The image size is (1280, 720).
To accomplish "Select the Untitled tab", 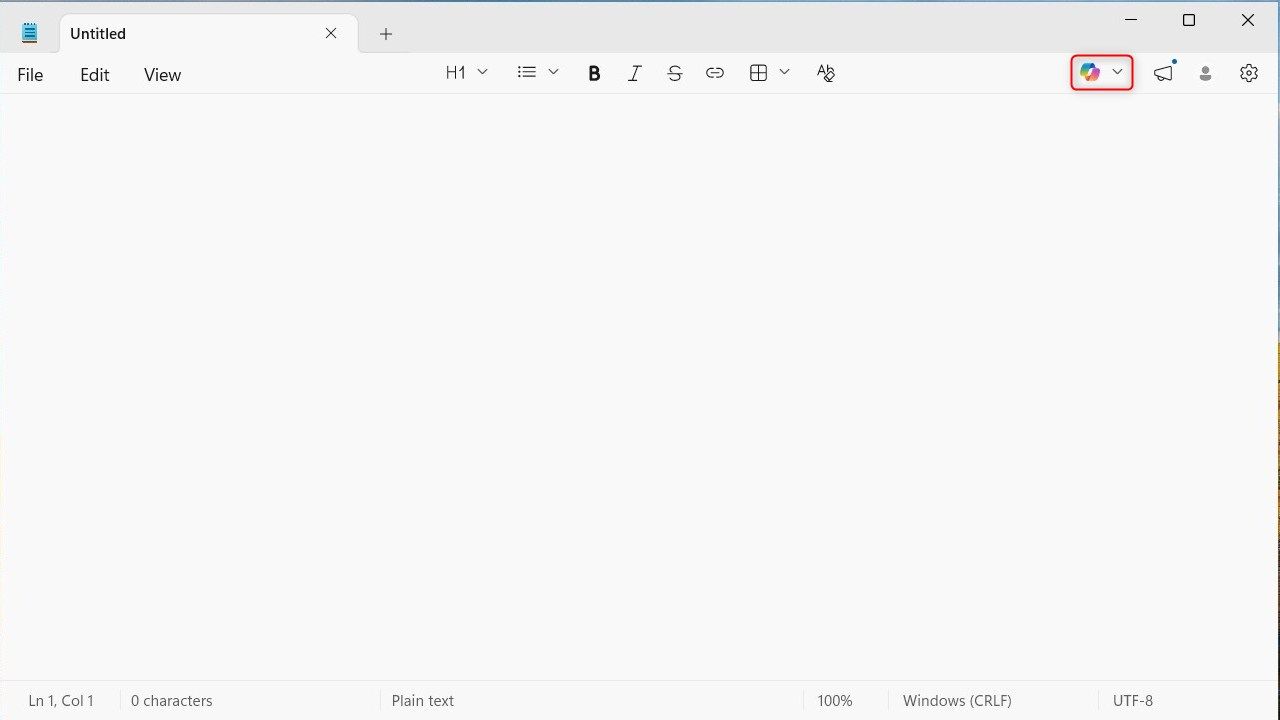I will tap(208, 33).
